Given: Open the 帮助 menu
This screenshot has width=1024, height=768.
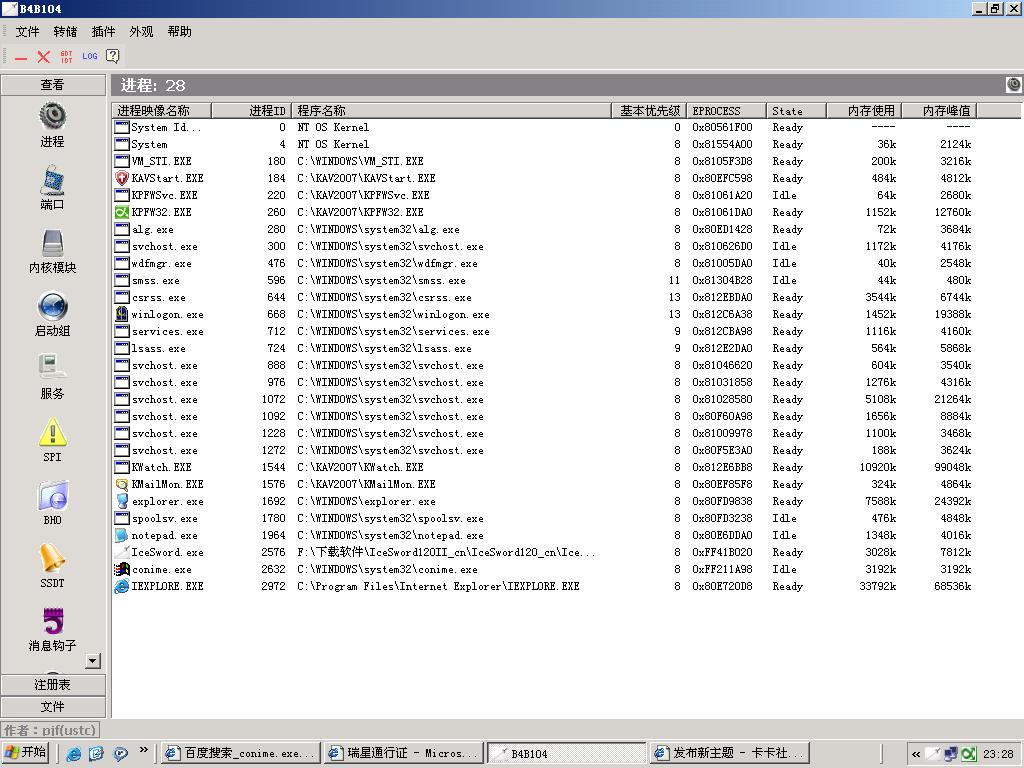Looking at the screenshot, I should 180,31.
